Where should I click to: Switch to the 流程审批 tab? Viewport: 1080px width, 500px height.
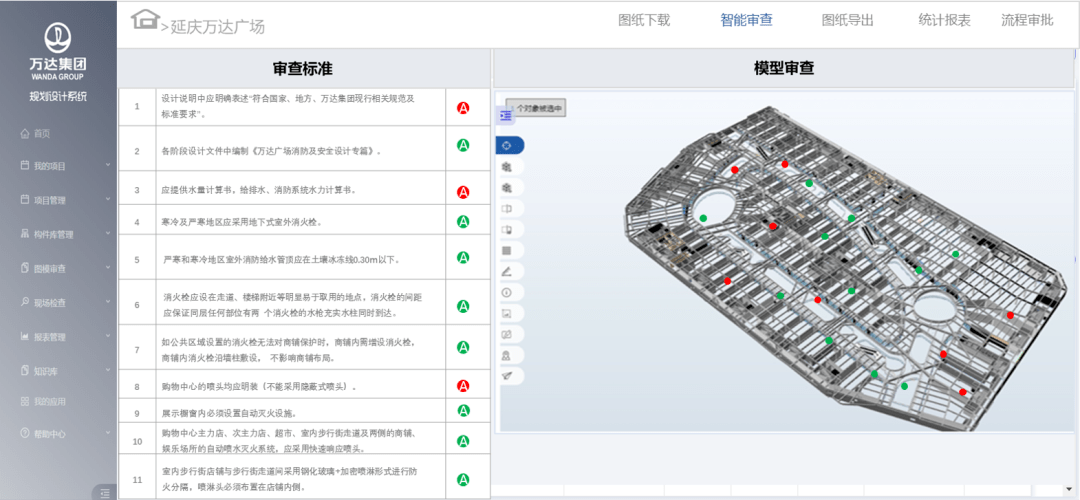[1027, 20]
